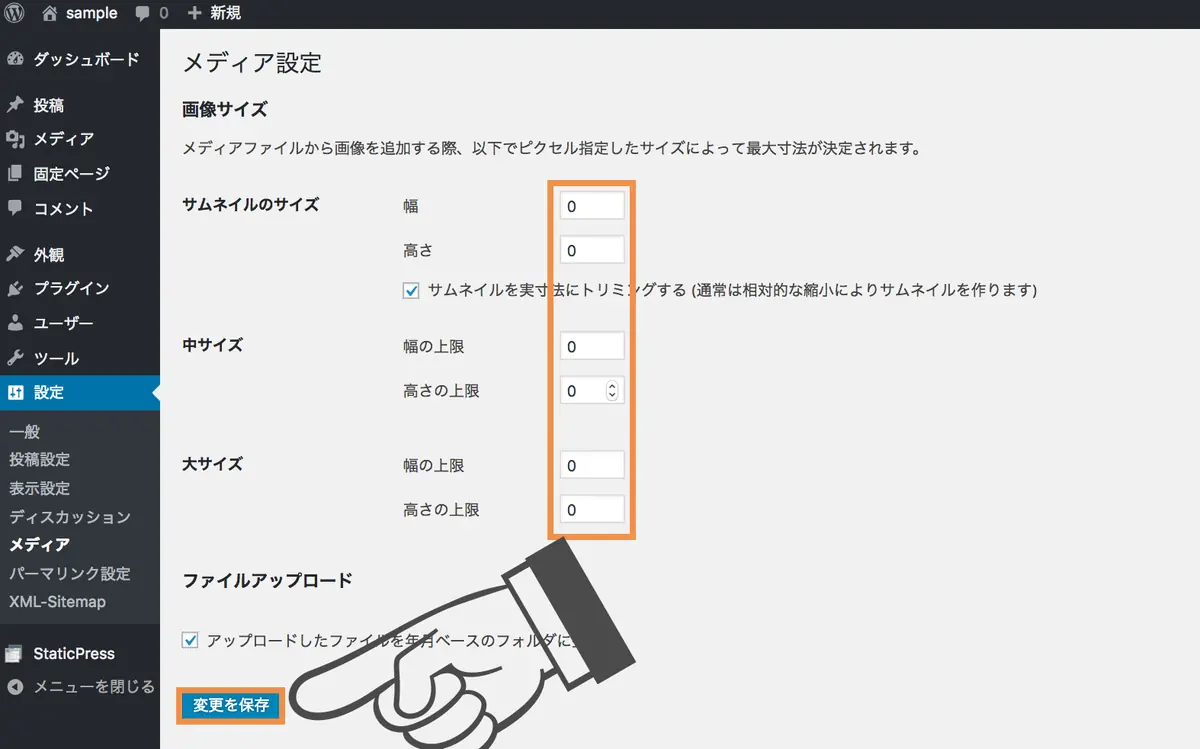Toggle サムネイルを実寸法にトリミングする checkbox
Viewport: 1200px width, 749px height.
pos(411,291)
